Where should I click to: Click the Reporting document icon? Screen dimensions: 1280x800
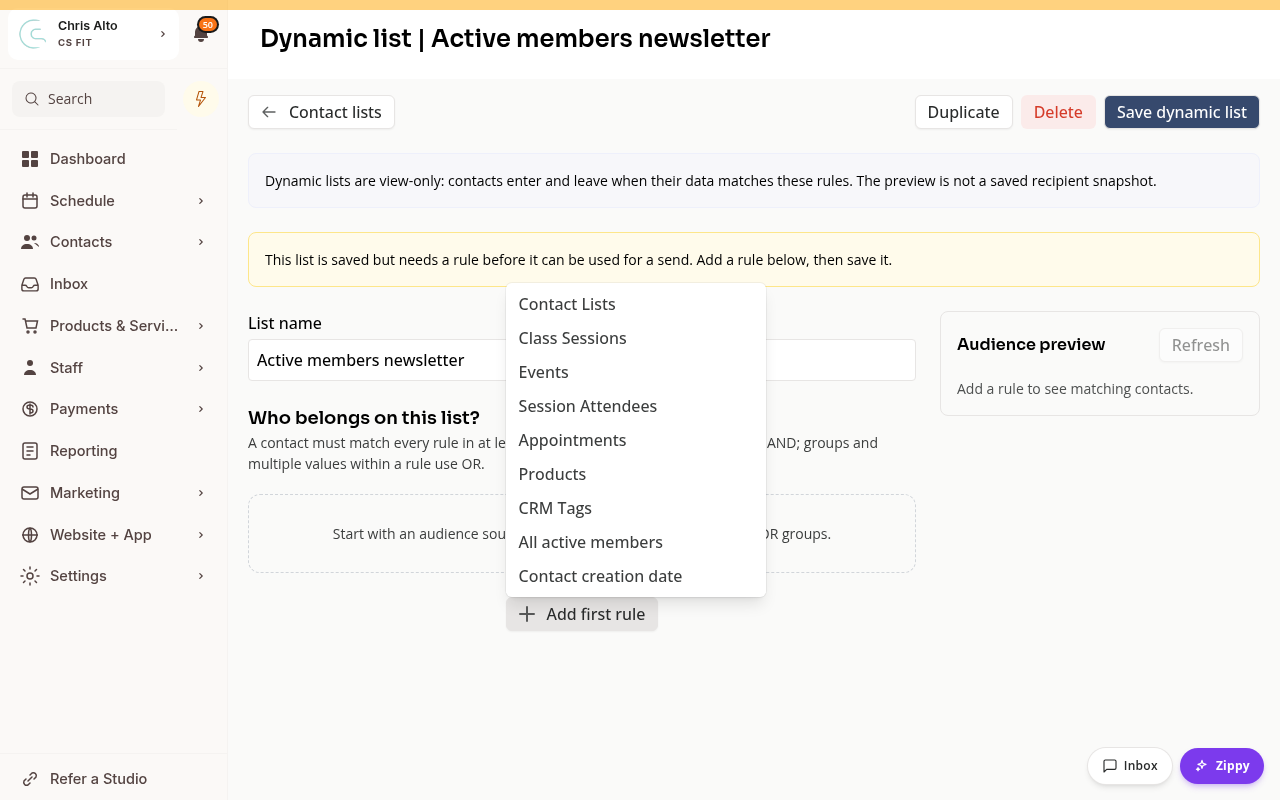pyautogui.click(x=30, y=451)
